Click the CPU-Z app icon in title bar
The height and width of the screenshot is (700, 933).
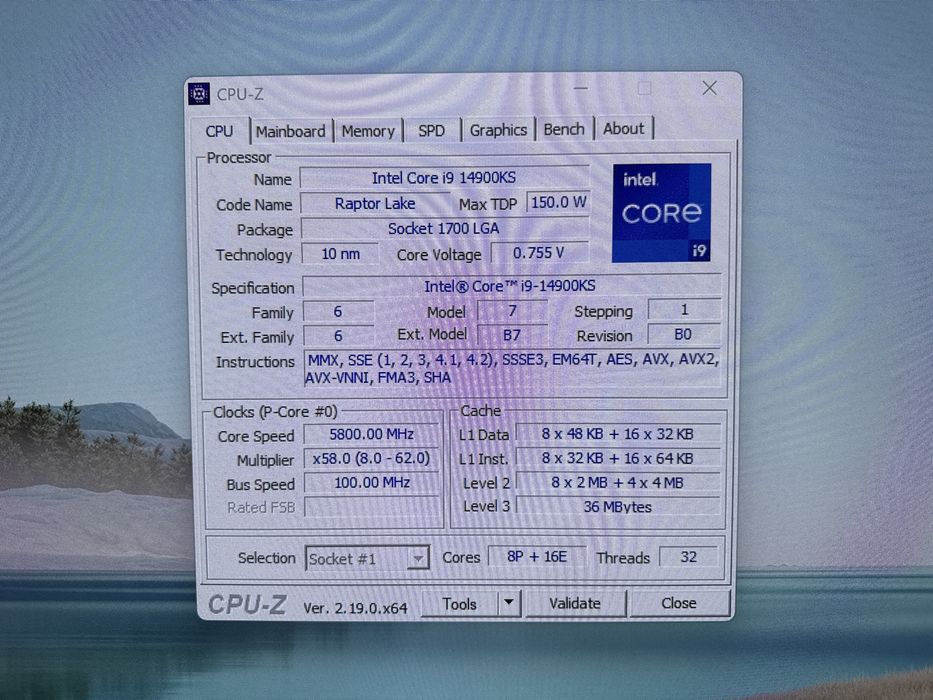point(199,93)
